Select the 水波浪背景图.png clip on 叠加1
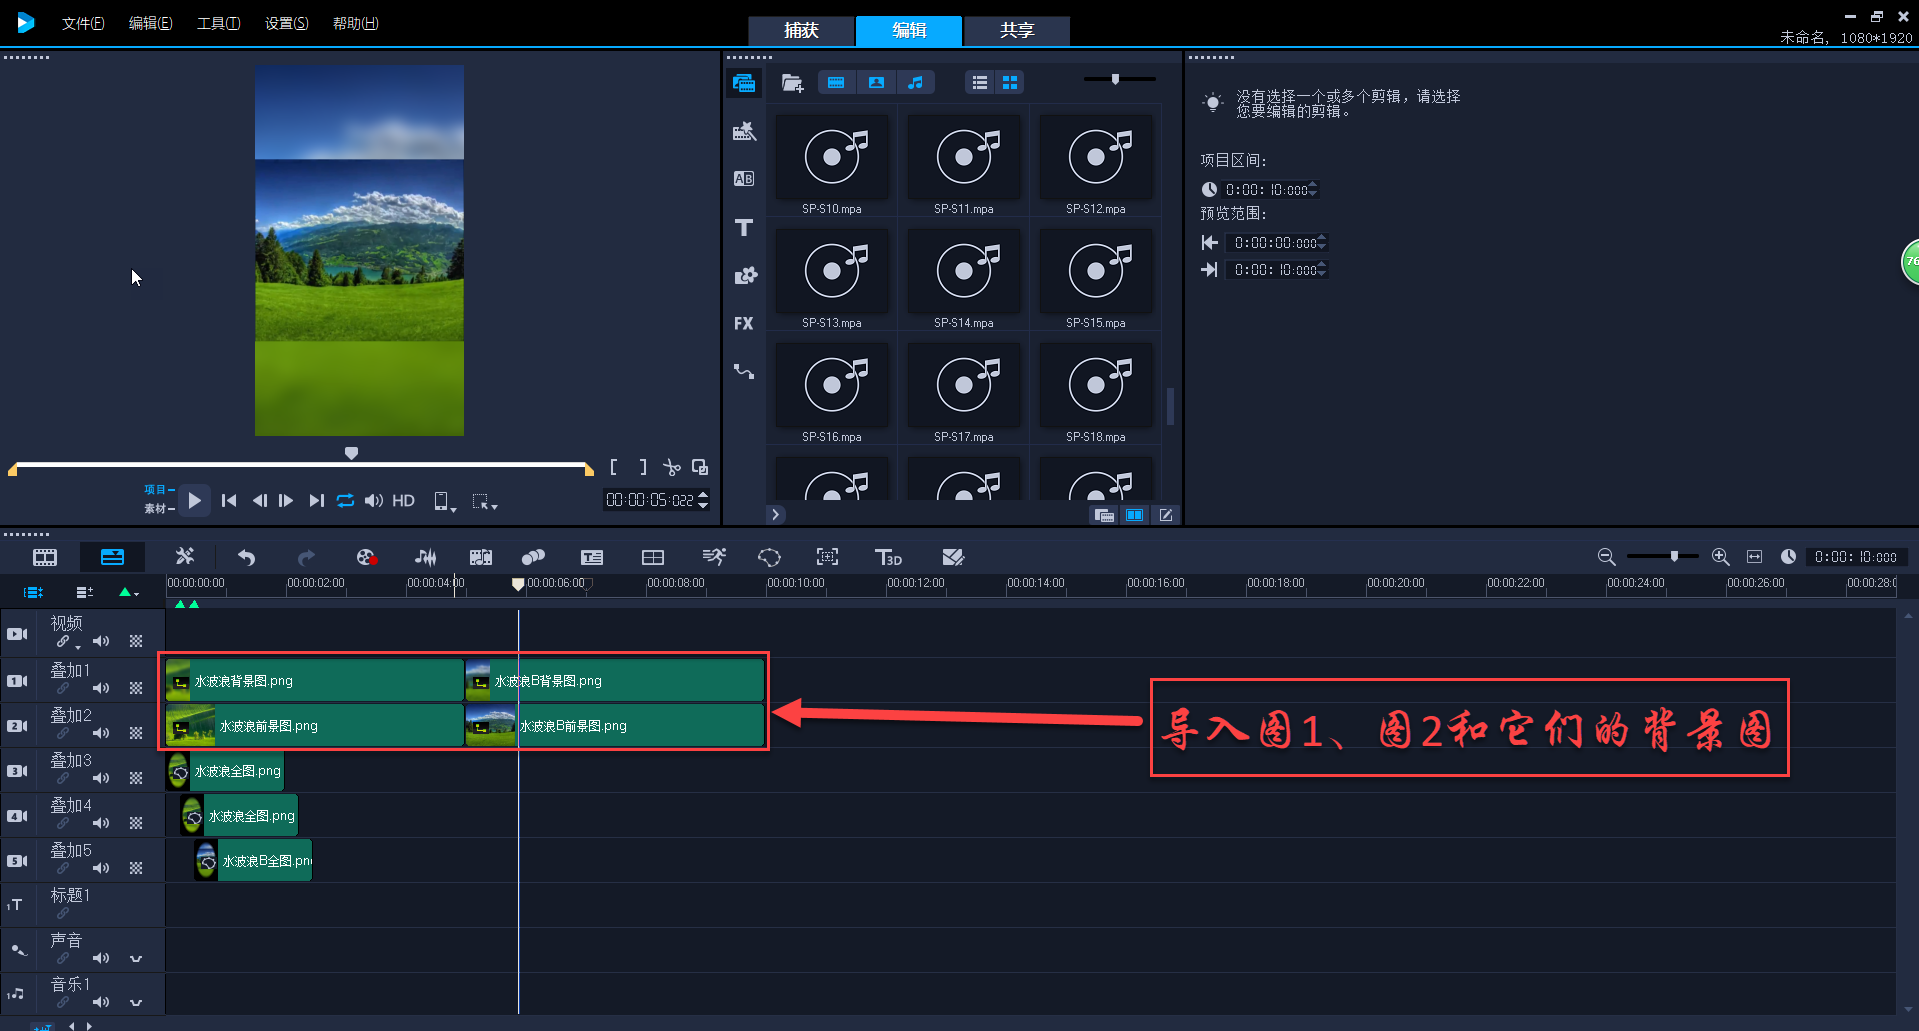The image size is (1919, 1031). coord(314,681)
